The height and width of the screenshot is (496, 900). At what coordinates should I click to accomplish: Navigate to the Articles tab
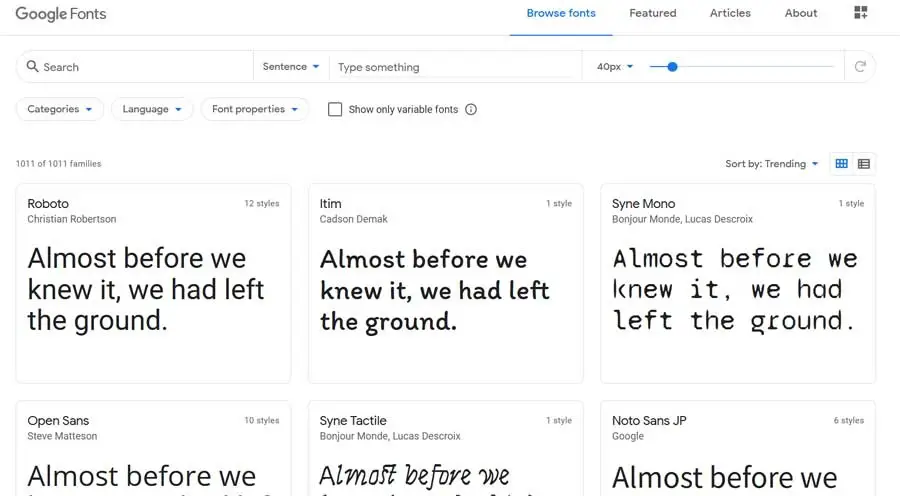point(730,14)
